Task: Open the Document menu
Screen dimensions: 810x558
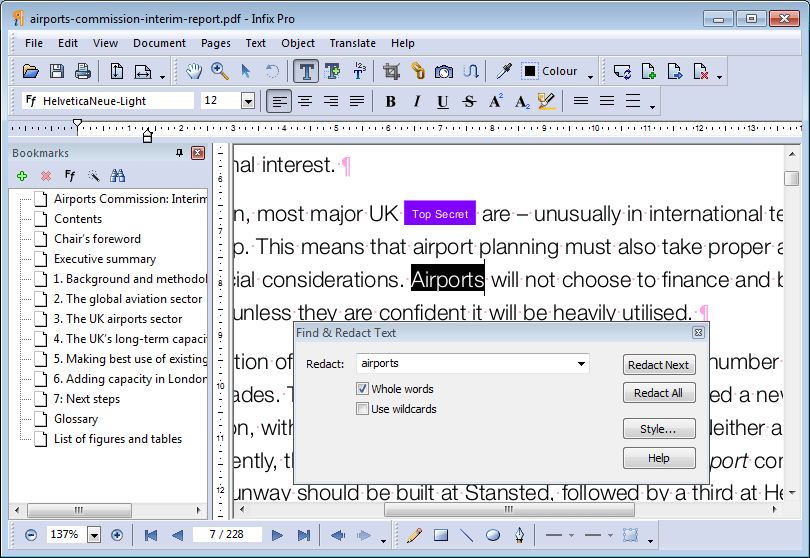Action: (x=159, y=43)
